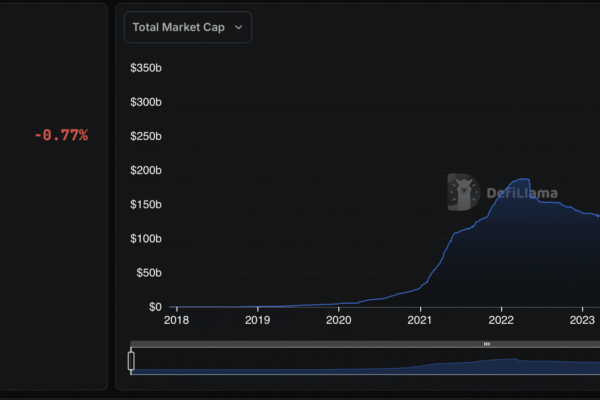Select the 2020 x-axis label
The width and height of the screenshot is (600, 400).
coord(339,320)
